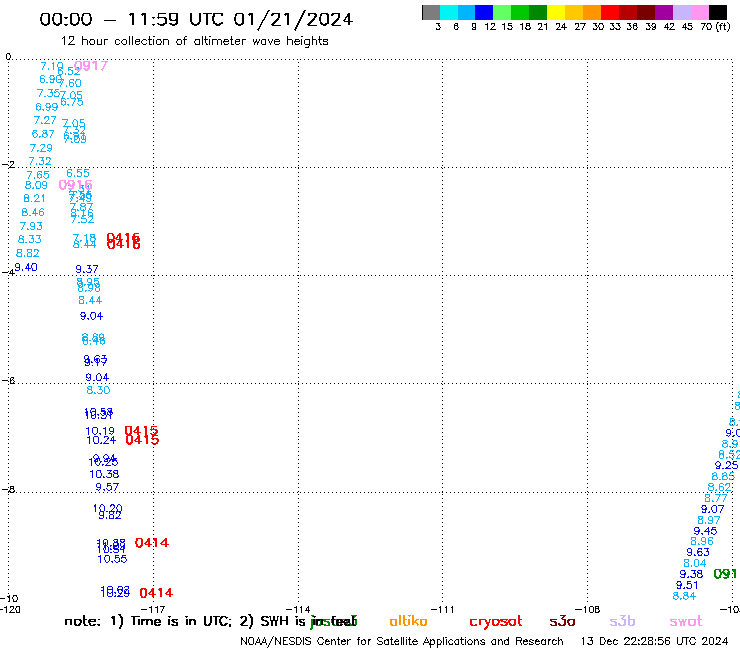Click the wave height value '9.45'
The image size is (740, 650).
click(706, 531)
